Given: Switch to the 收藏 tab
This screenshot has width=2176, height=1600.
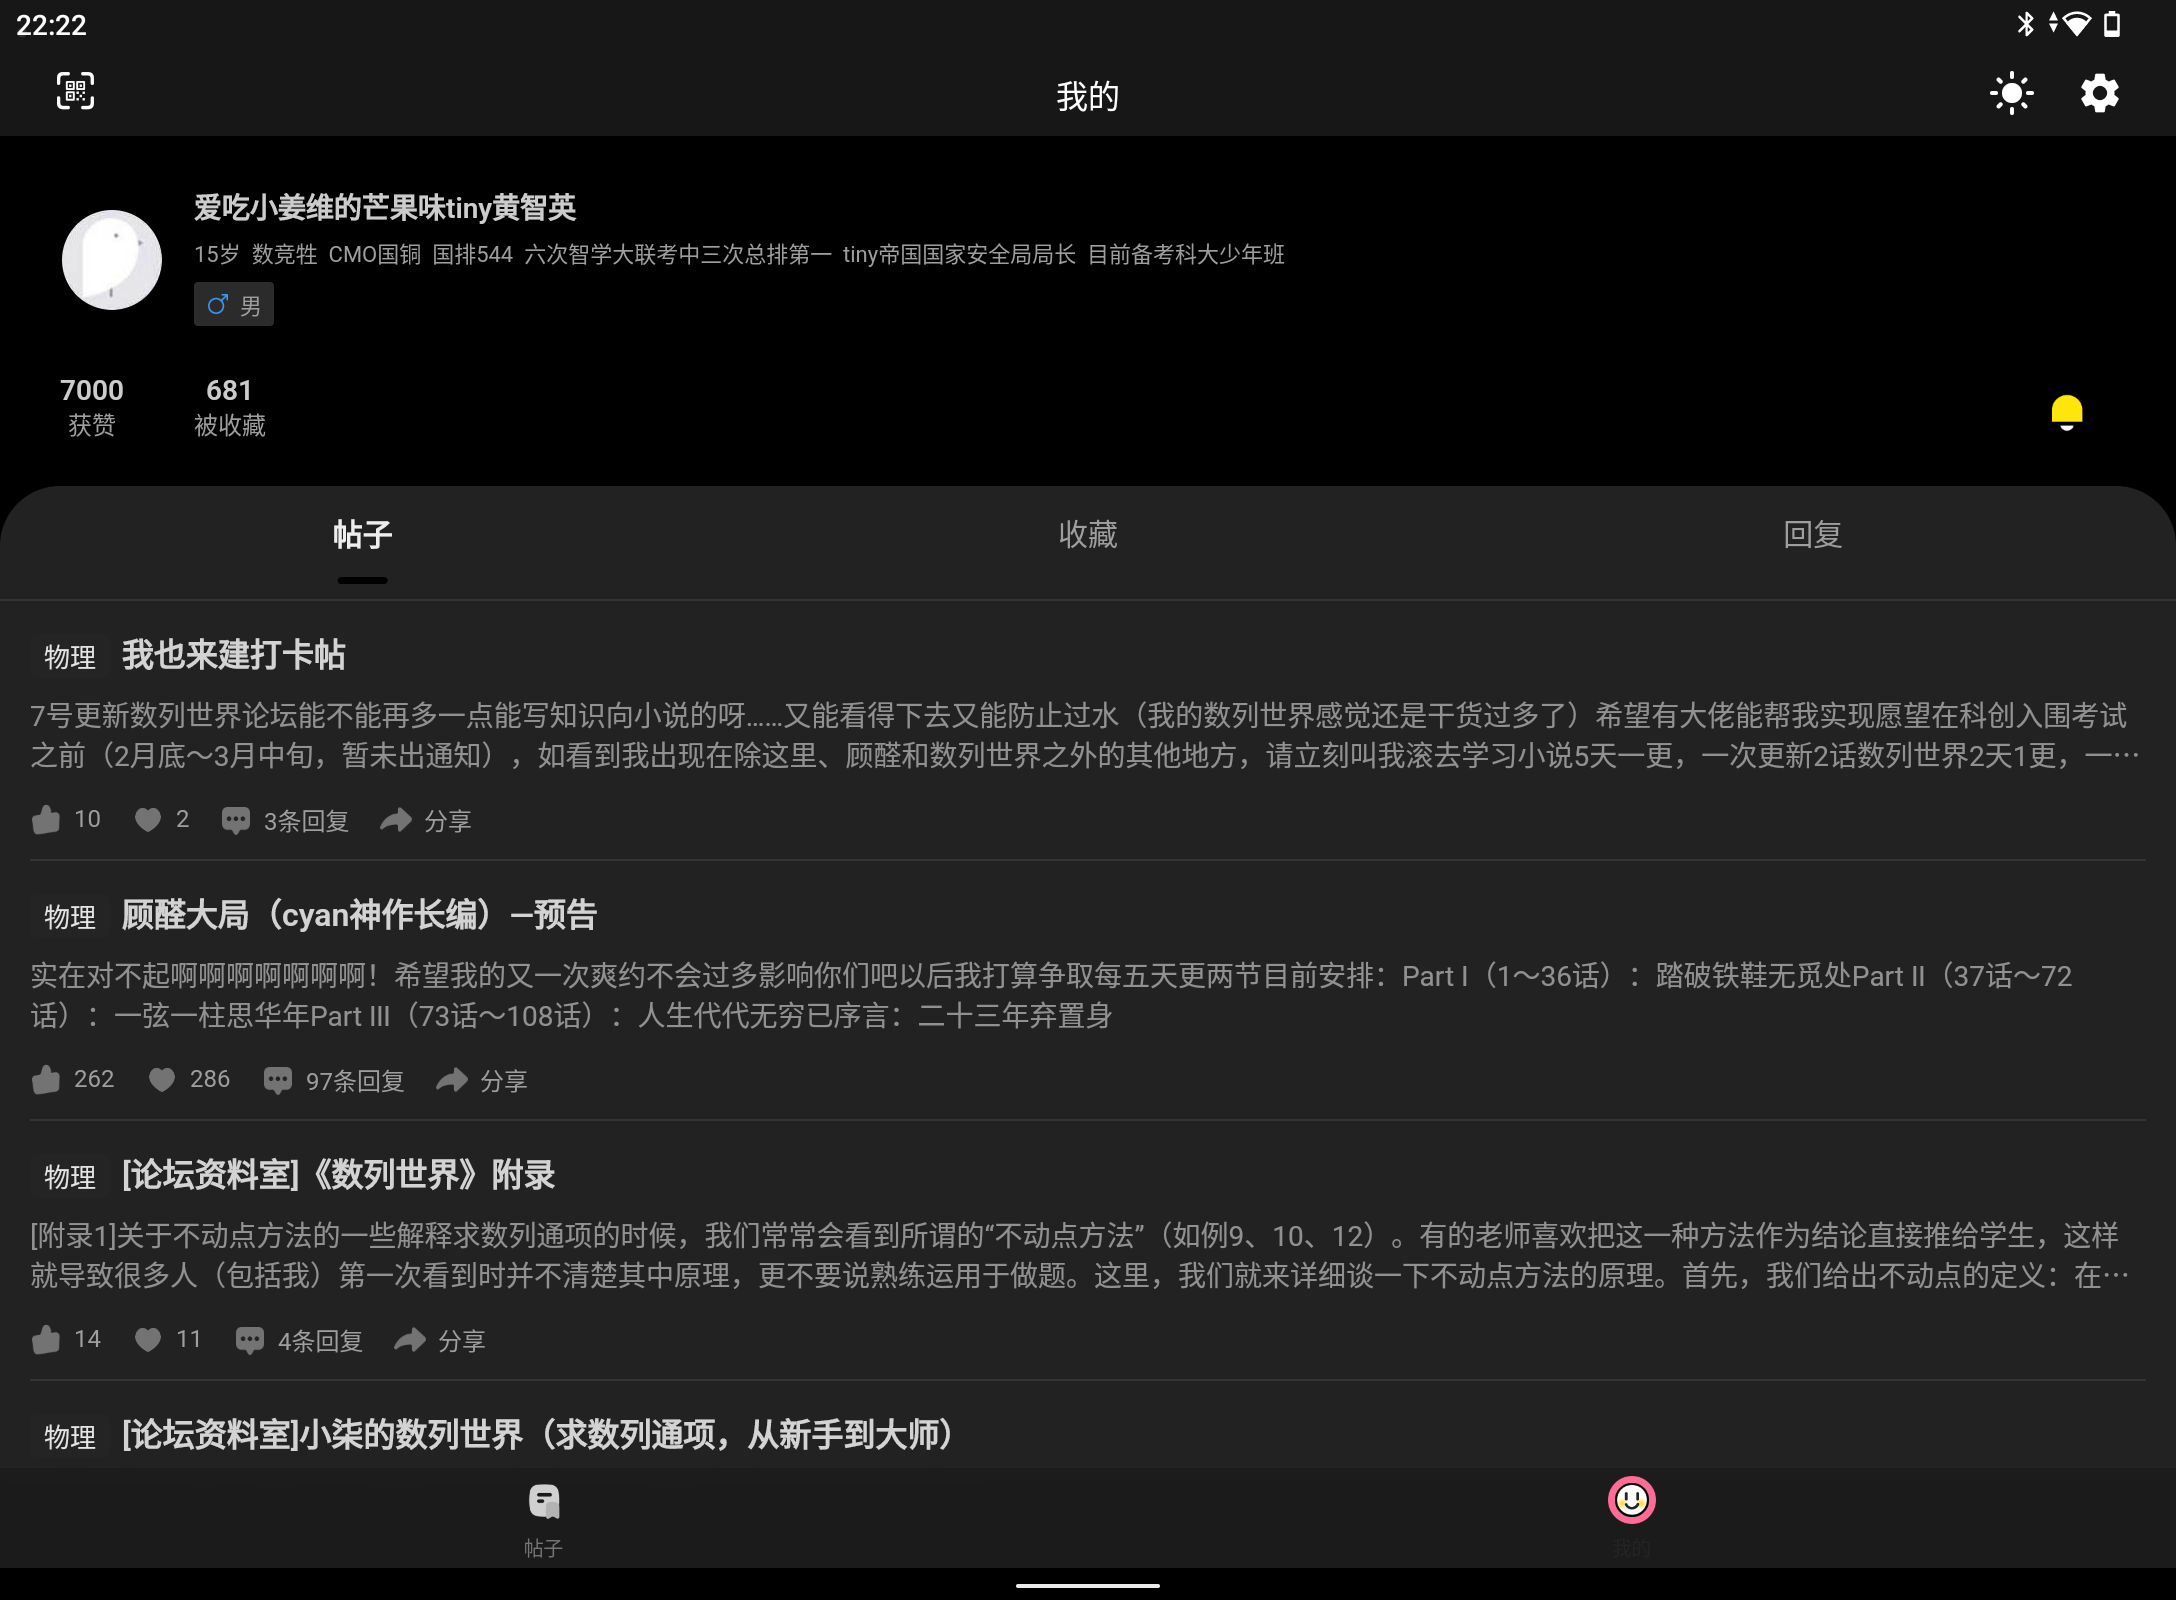Looking at the screenshot, I should (1087, 535).
